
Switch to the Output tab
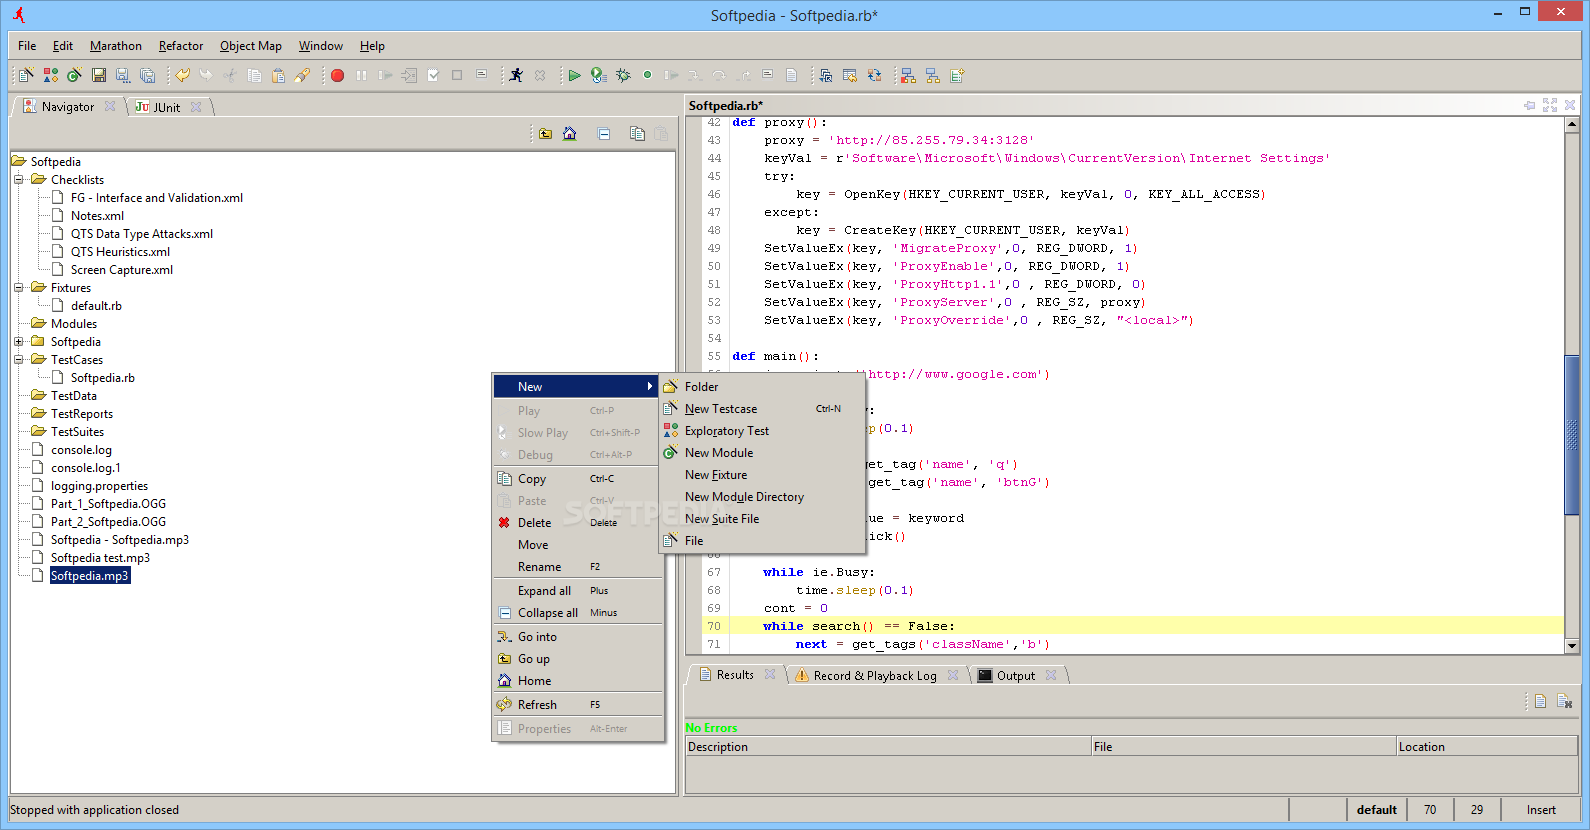1016,676
